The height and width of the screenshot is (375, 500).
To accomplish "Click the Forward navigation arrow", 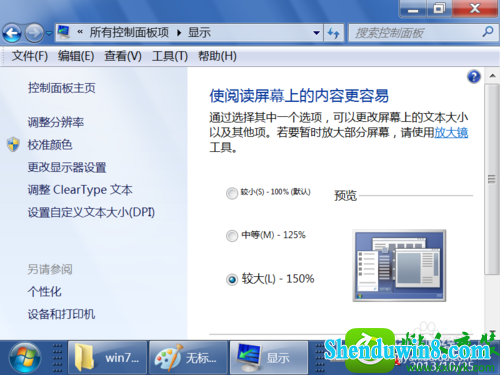I will click(x=34, y=33).
